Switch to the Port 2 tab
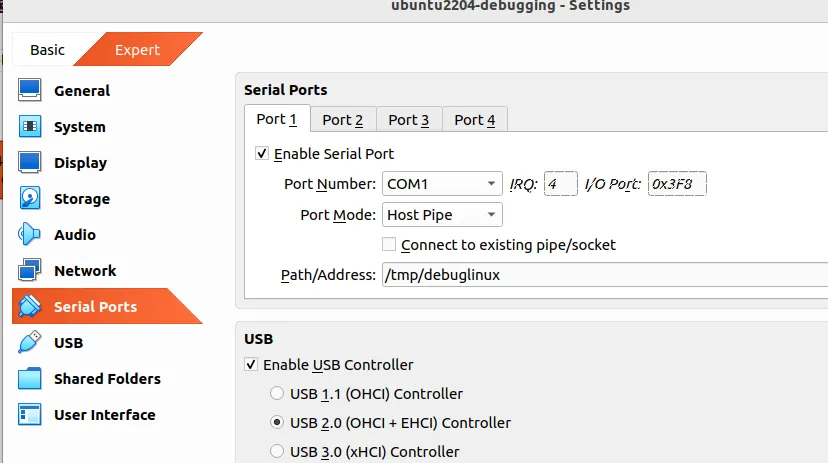 [x=342, y=120]
